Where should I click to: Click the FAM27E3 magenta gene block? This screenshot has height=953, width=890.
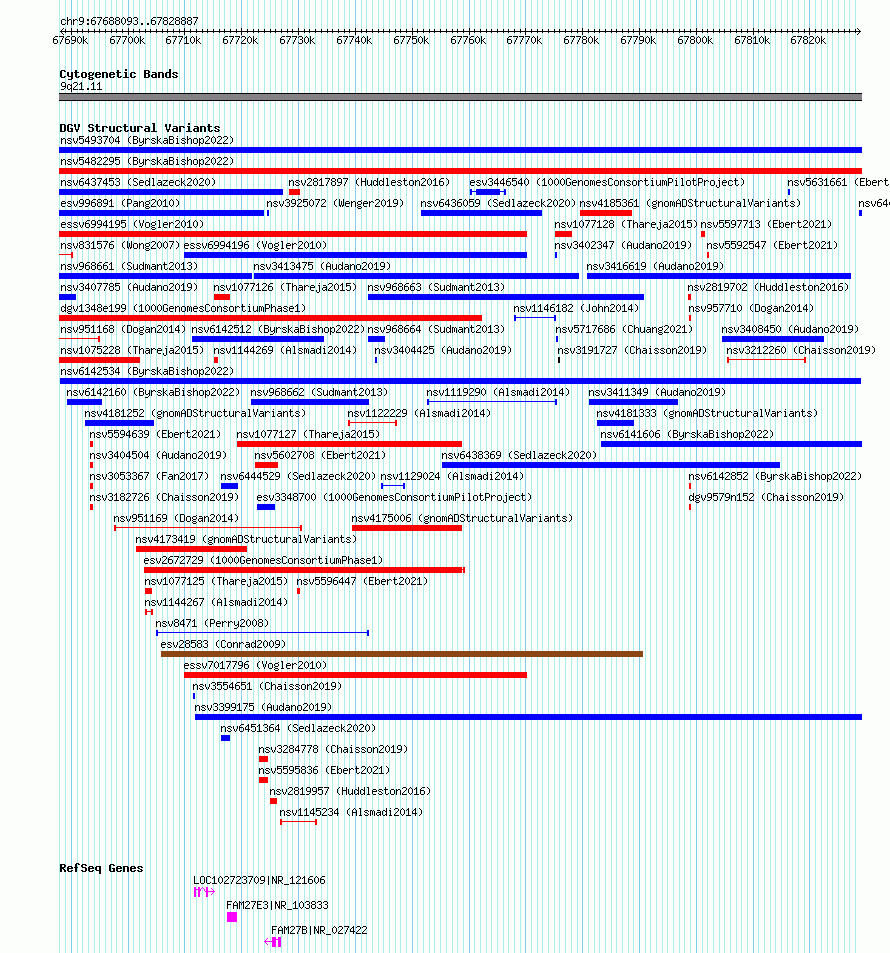[x=232, y=917]
